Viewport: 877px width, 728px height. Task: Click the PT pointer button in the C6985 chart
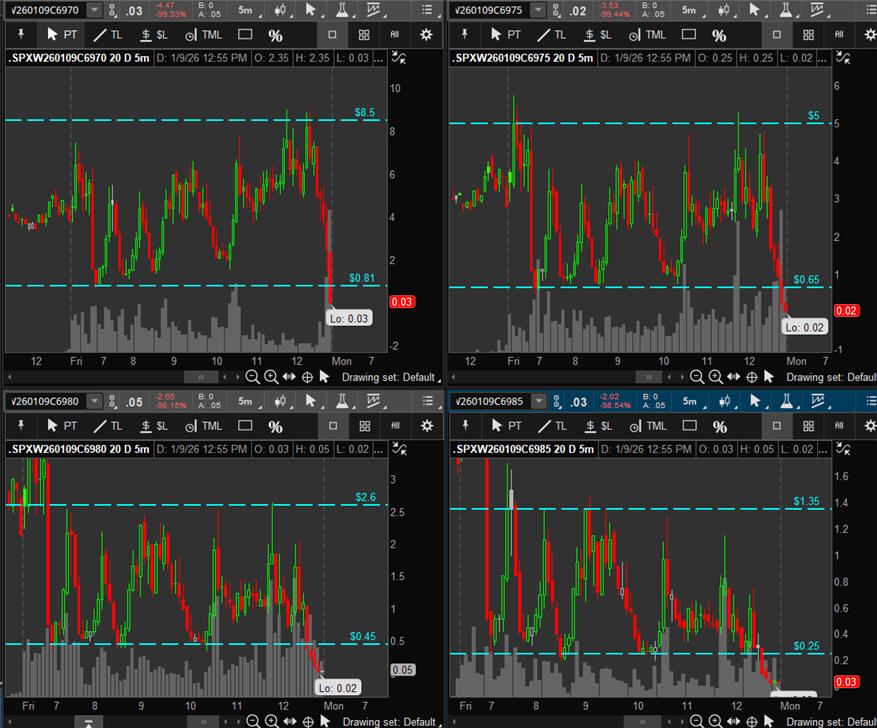(x=505, y=426)
